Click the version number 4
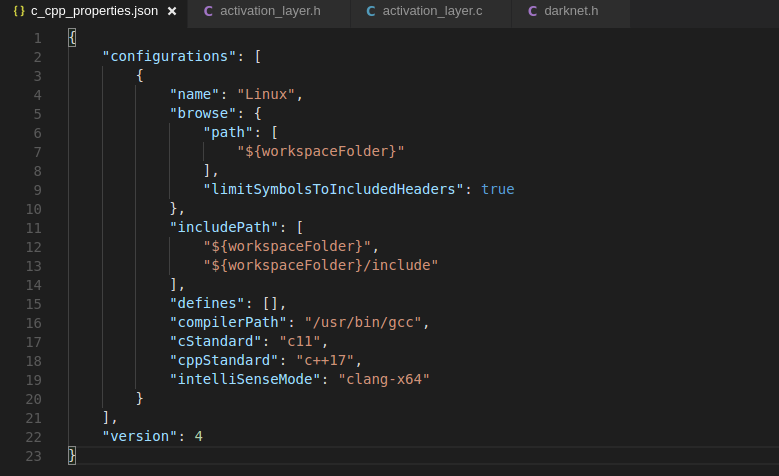The width and height of the screenshot is (779, 476). 198,436
